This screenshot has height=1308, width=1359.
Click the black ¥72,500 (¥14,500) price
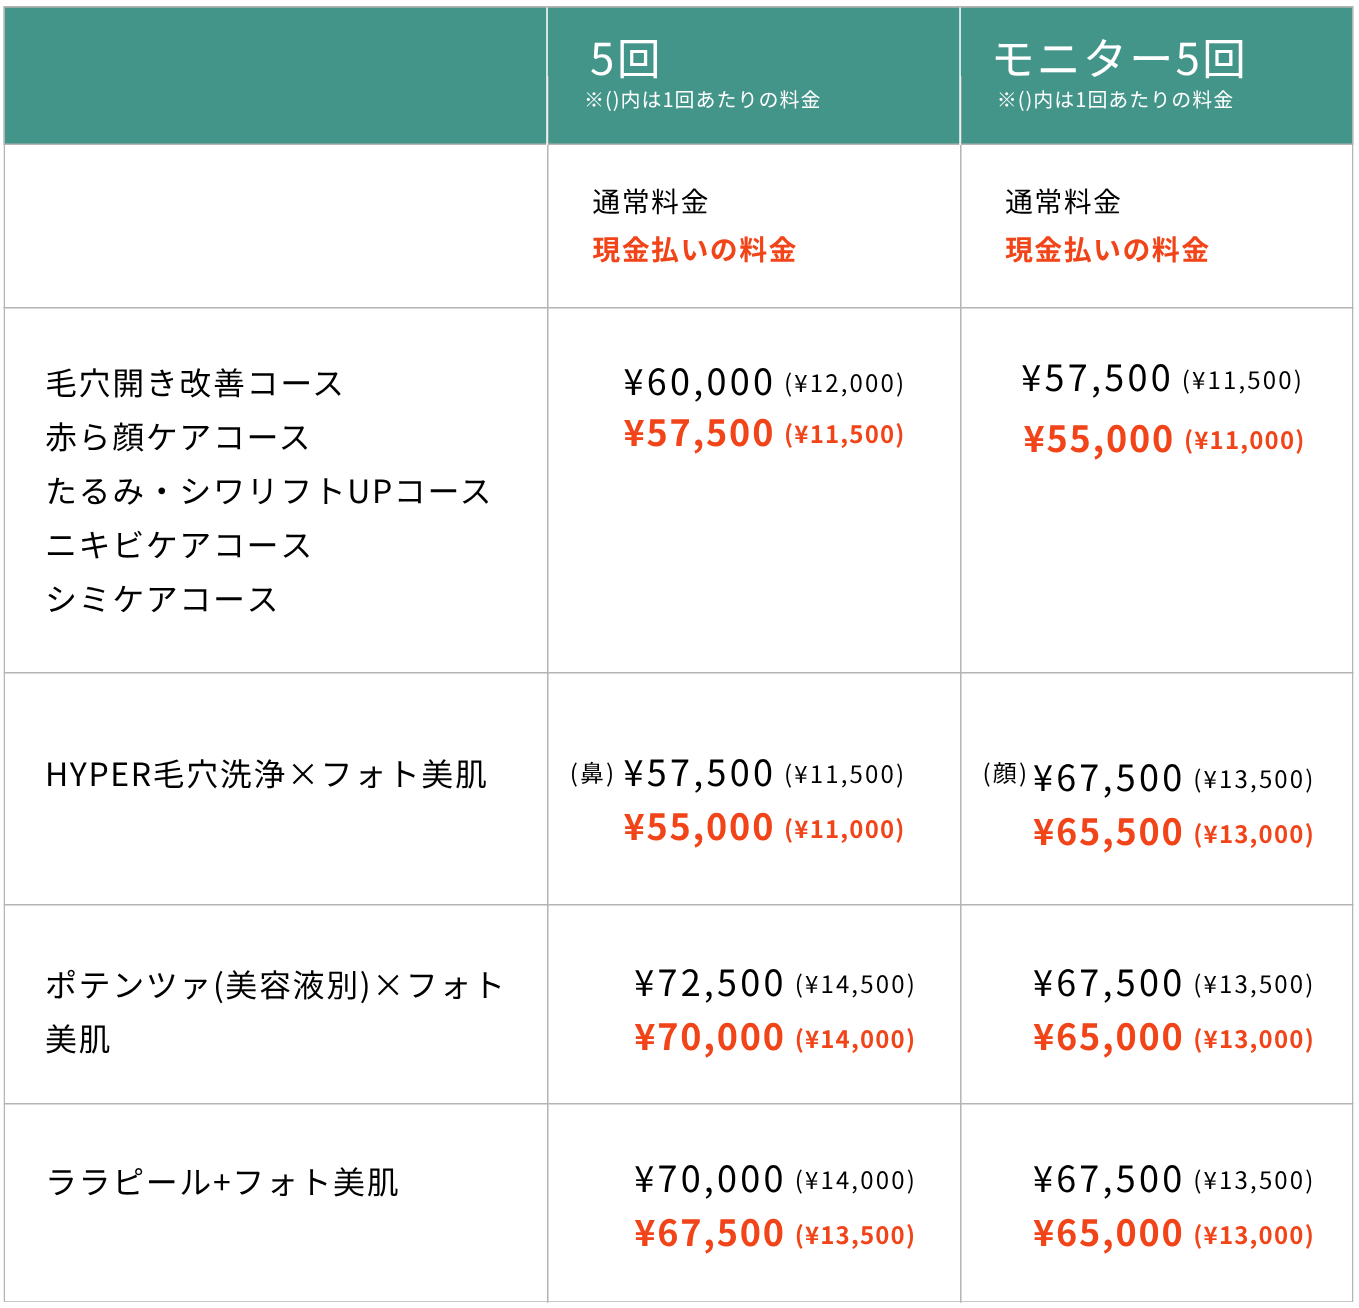point(774,984)
